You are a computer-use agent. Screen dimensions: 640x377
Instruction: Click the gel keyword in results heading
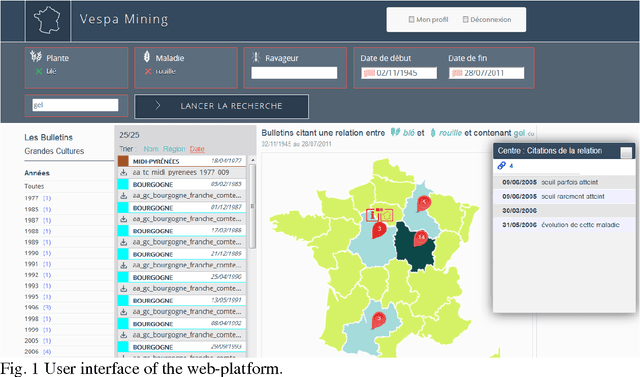(519, 133)
